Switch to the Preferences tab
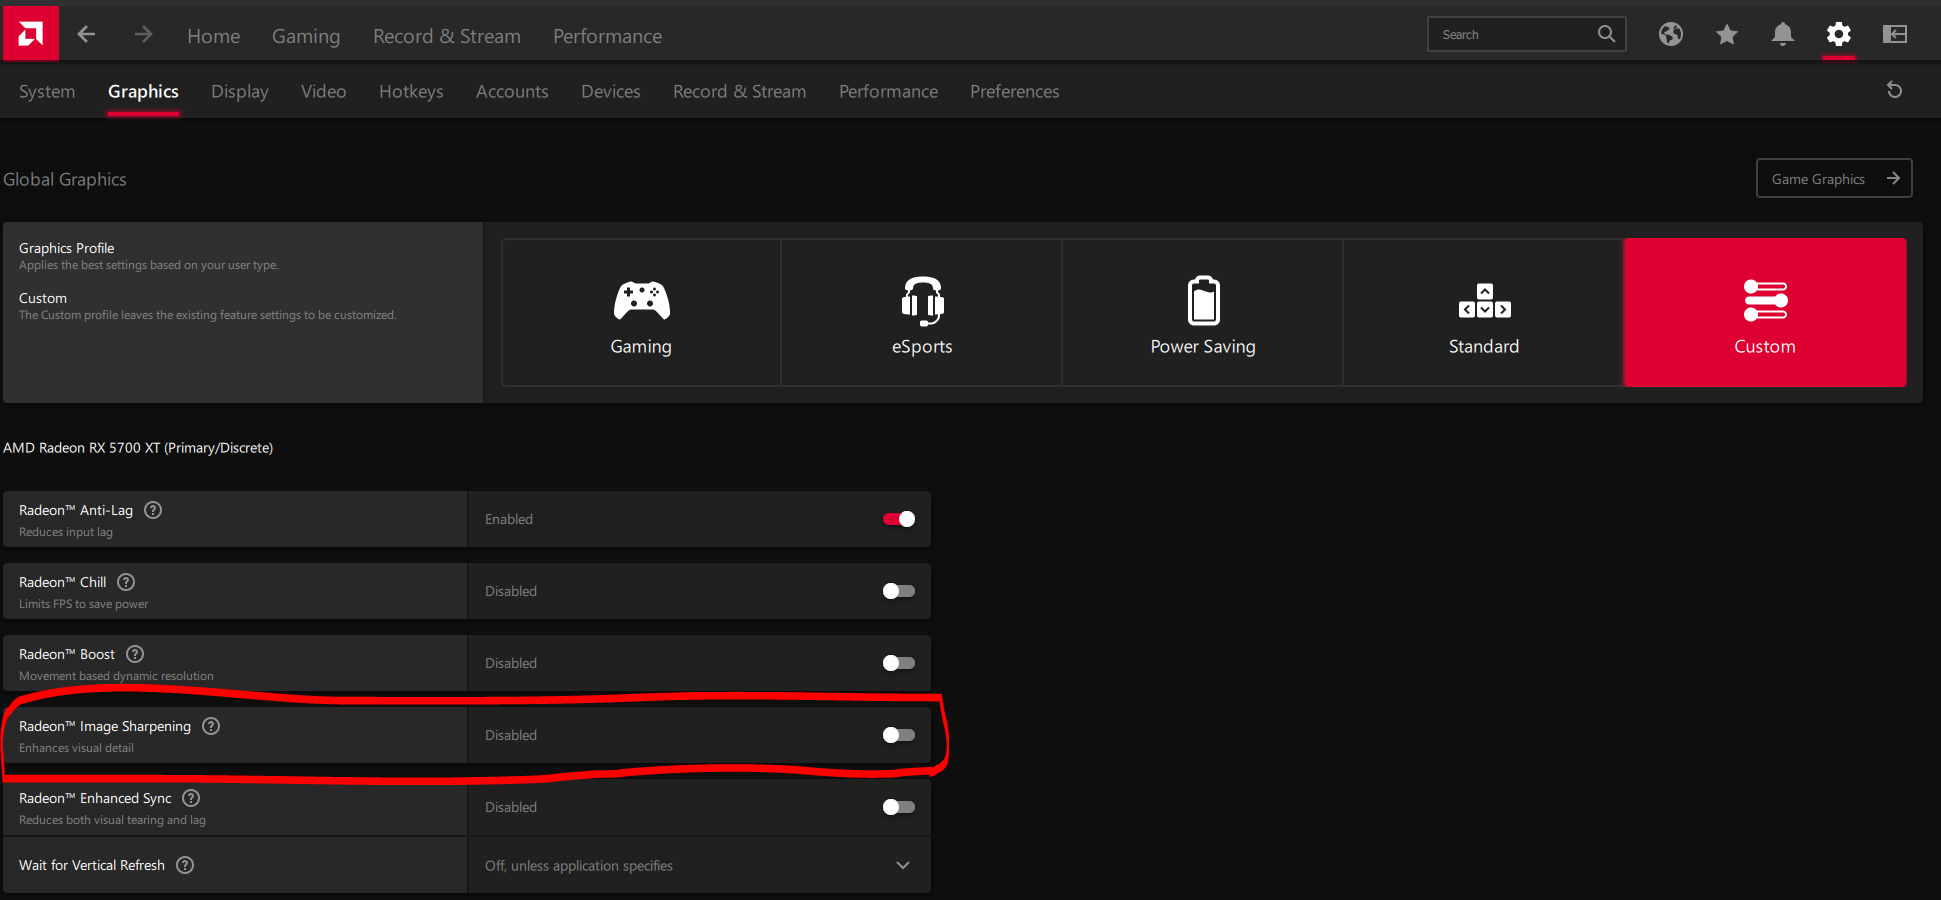Viewport: 1941px width, 900px height. [1015, 91]
